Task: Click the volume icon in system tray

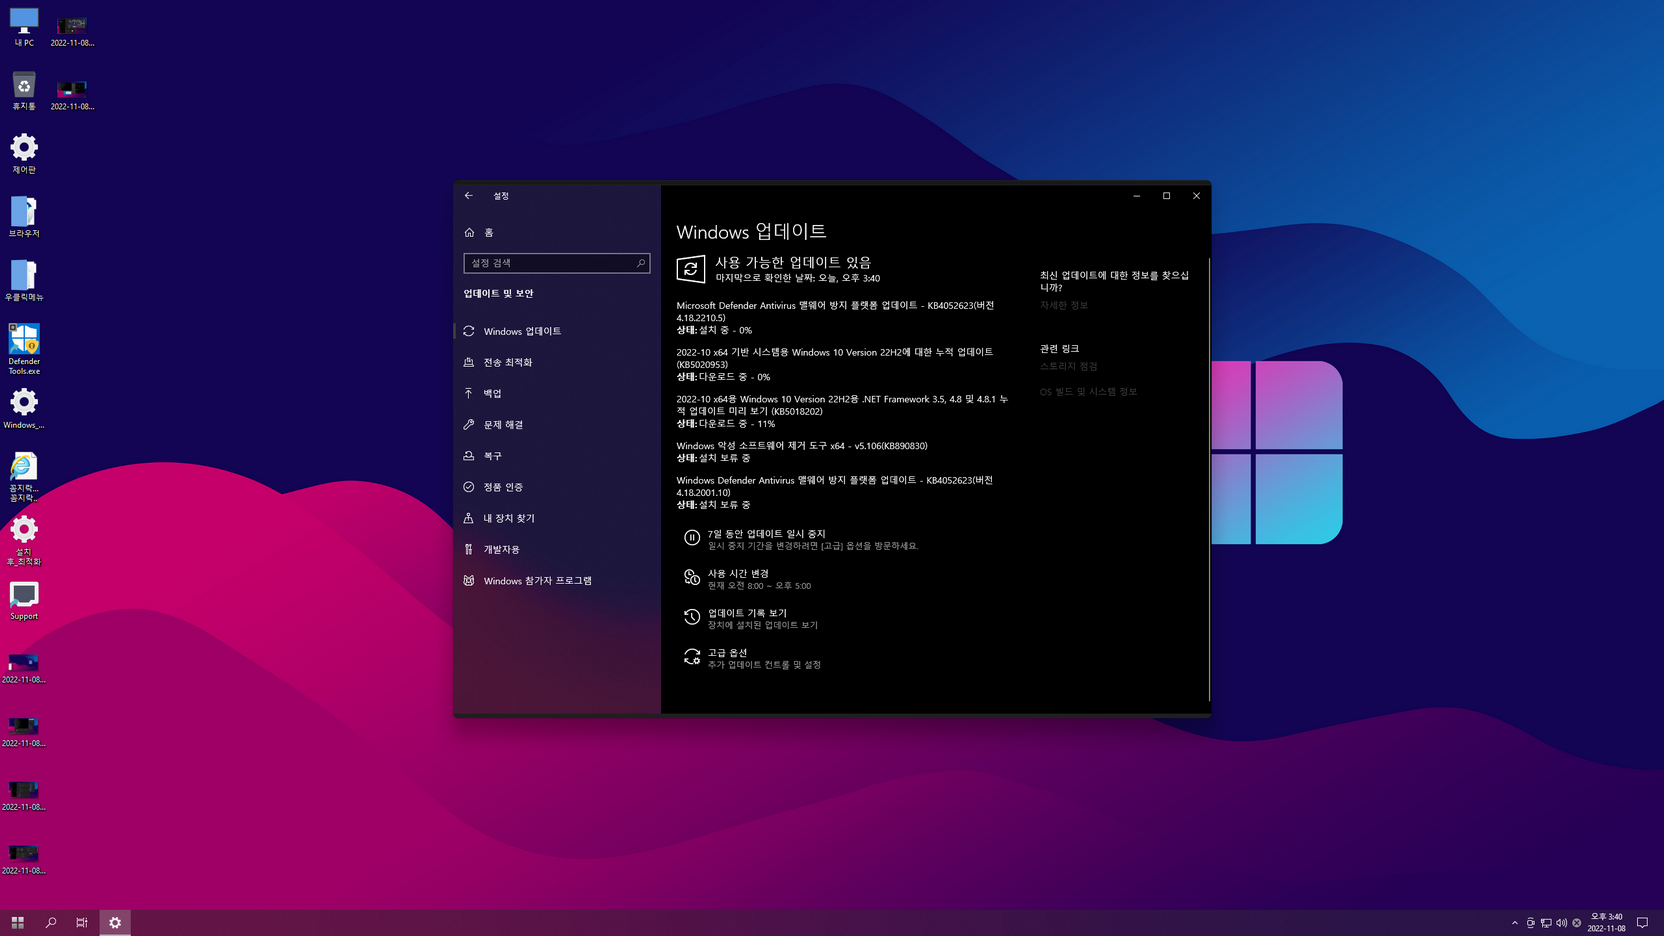Action: click(1562, 923)
